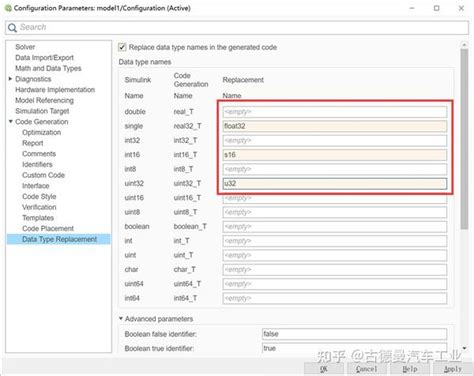Click the MATLAB icon in the title bar

pyautogui.click(x=8, y=8)
